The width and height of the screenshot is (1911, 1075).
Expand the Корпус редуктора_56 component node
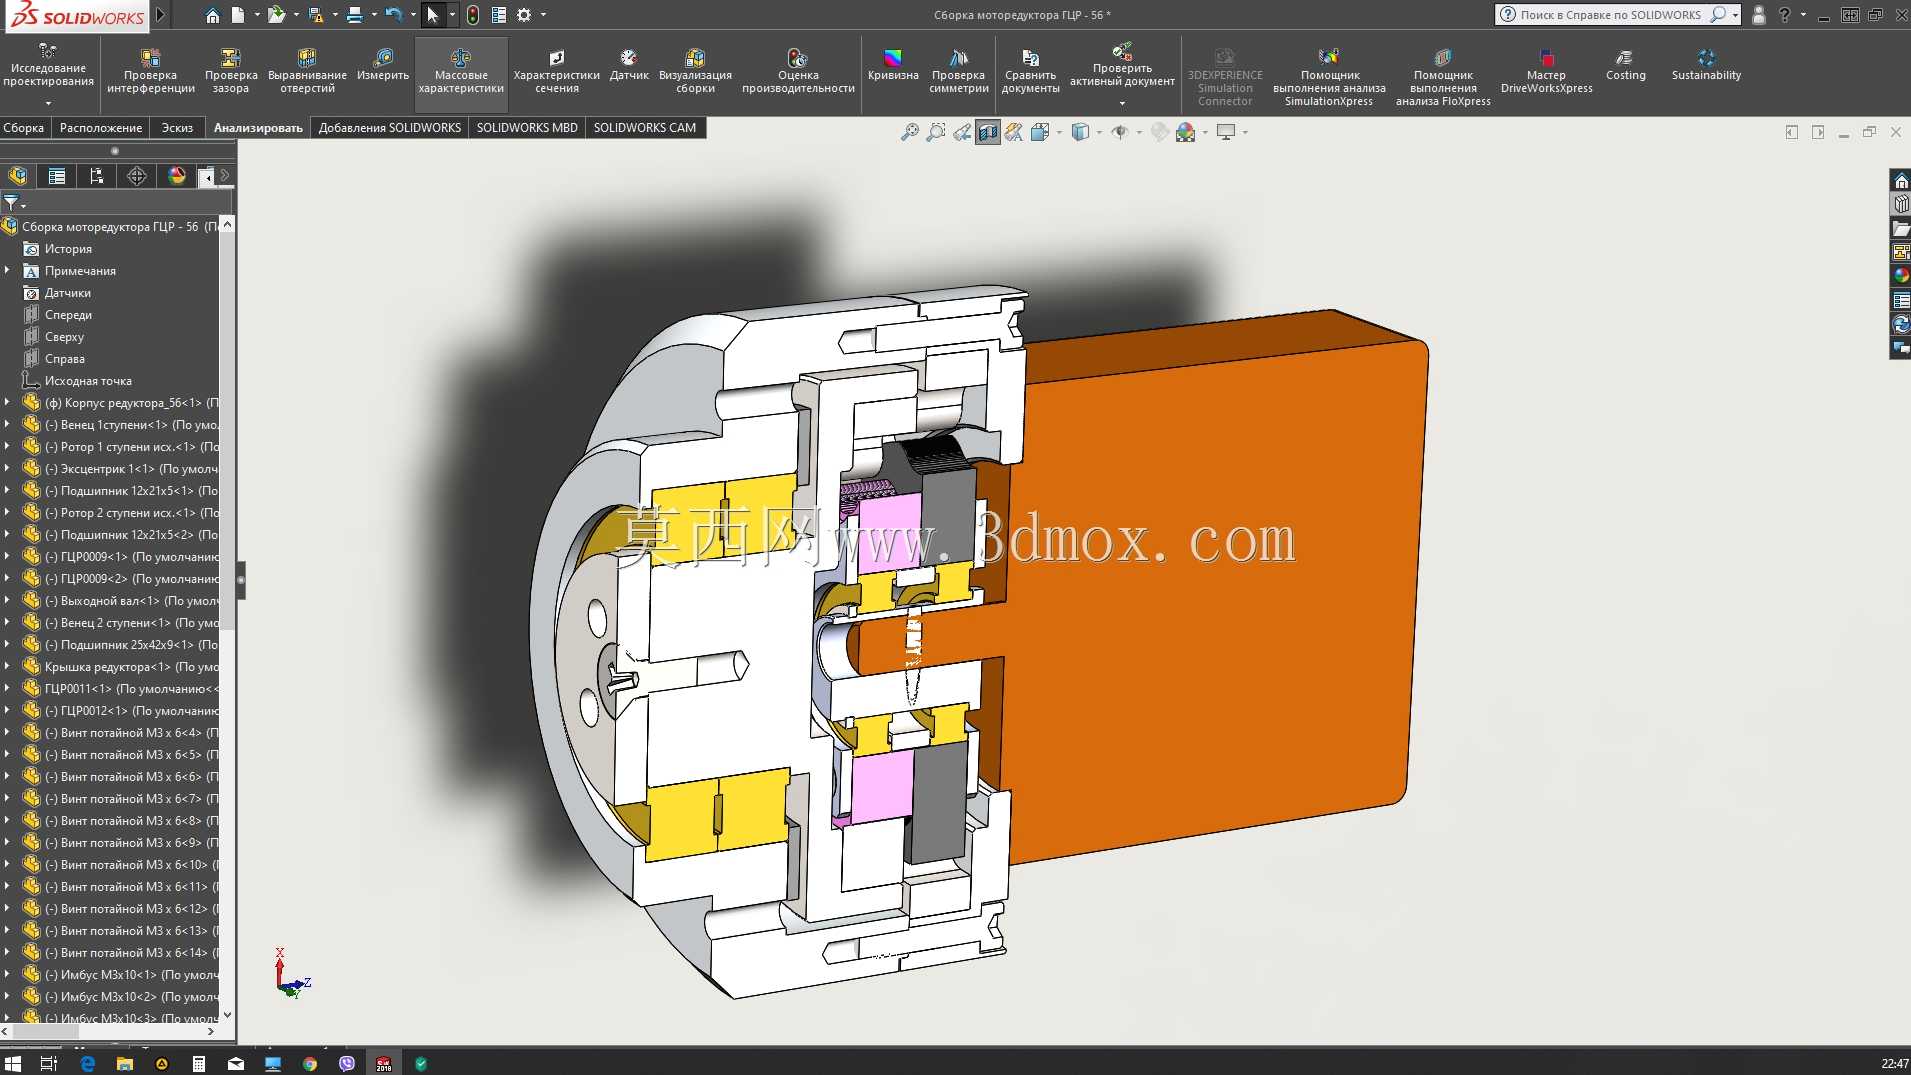(x=8, y=402)
